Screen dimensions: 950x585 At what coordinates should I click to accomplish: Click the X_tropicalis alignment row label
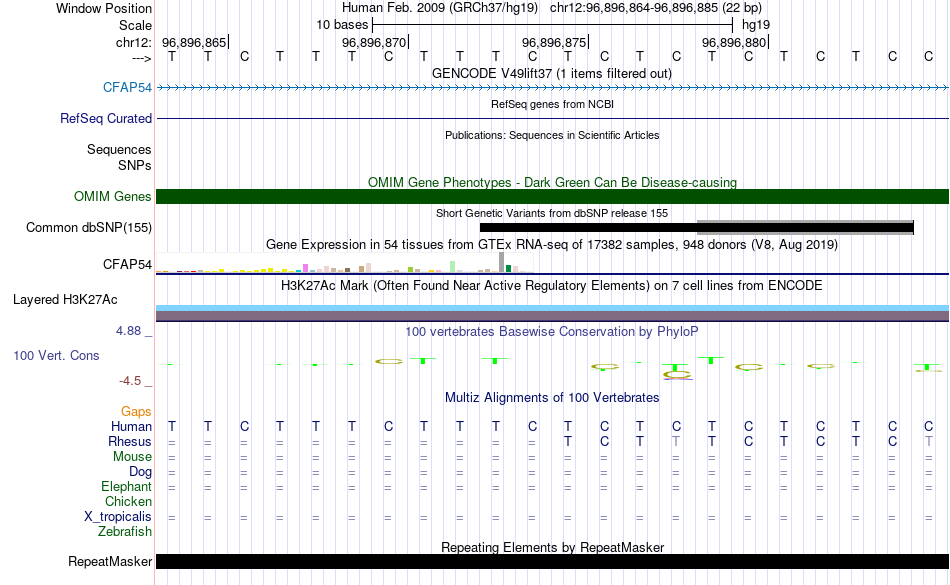(118, 517)
